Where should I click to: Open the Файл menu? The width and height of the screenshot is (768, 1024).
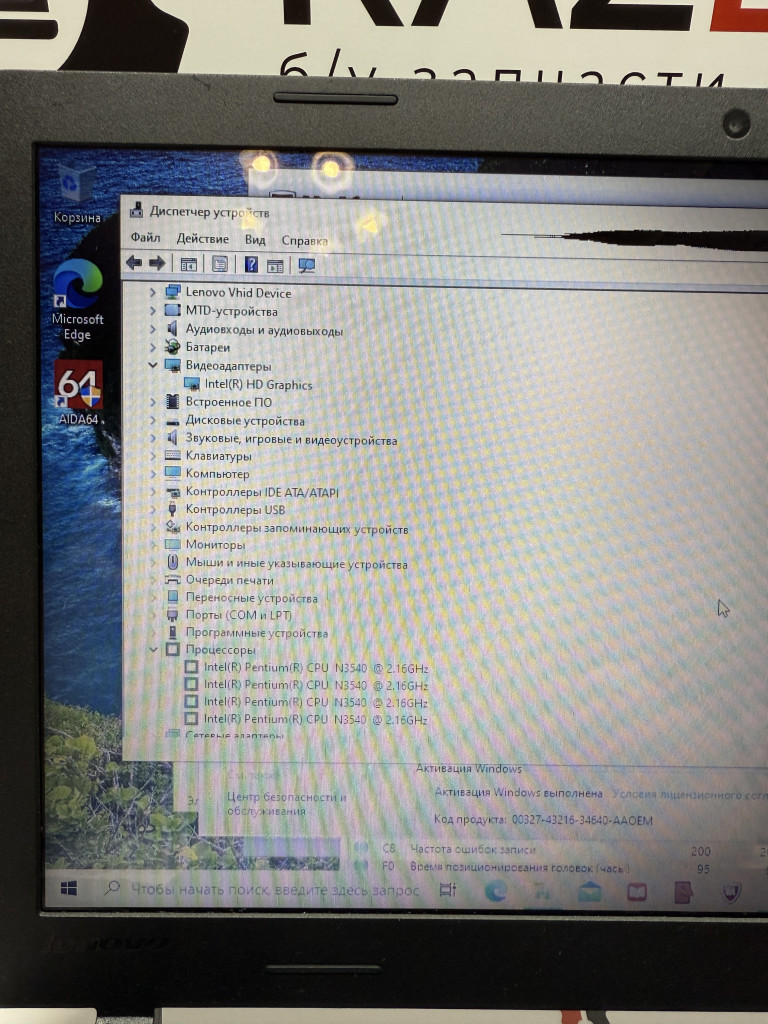[146, 237]
